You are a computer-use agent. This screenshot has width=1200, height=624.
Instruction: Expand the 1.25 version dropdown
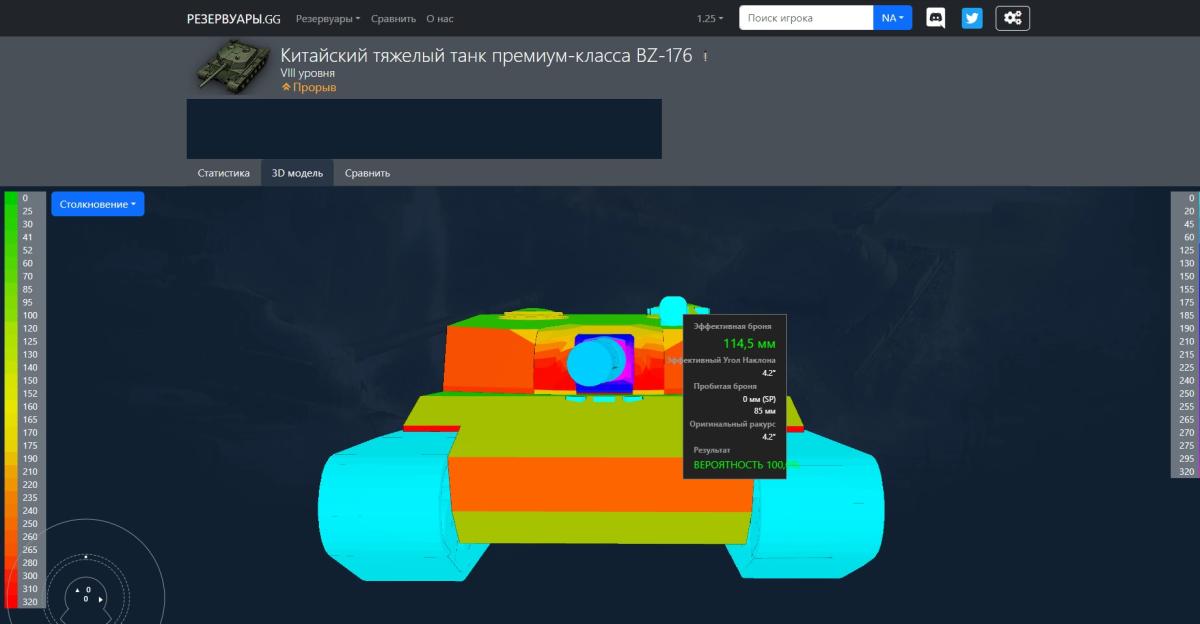(x=710, y=18)
